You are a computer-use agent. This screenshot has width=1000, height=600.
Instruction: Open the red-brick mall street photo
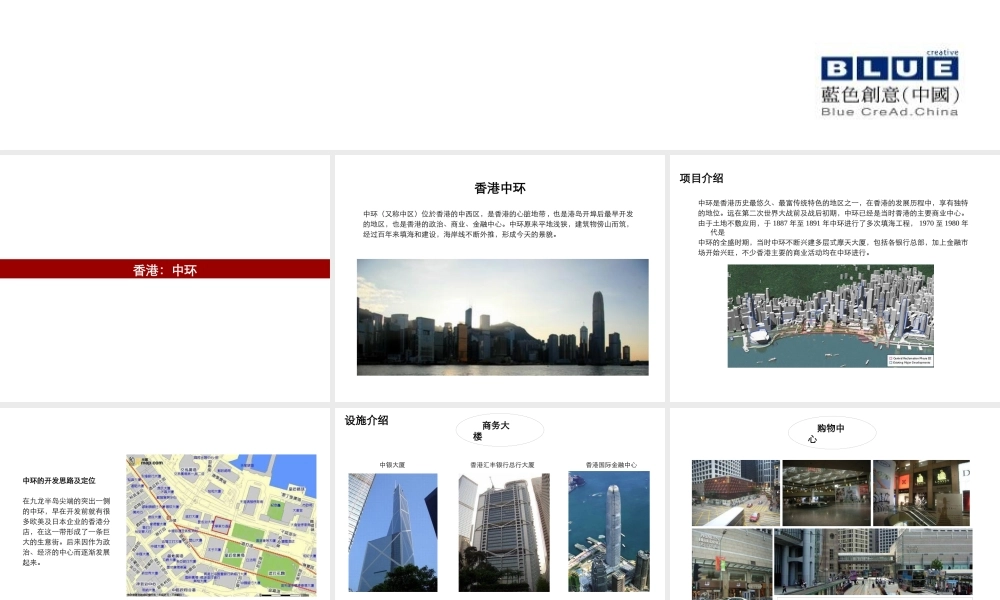point(735,493)
